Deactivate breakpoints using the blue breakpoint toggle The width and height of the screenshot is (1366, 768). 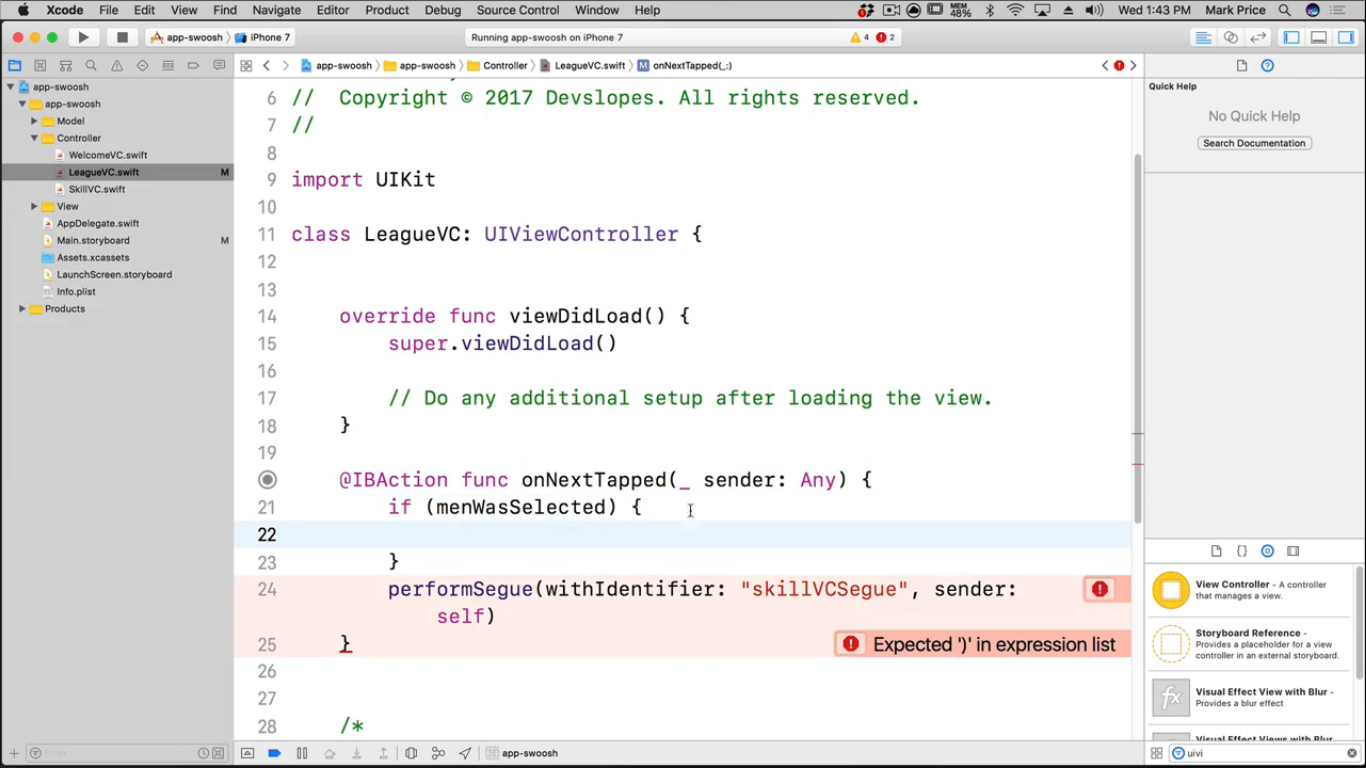click(x=274, y=753)
